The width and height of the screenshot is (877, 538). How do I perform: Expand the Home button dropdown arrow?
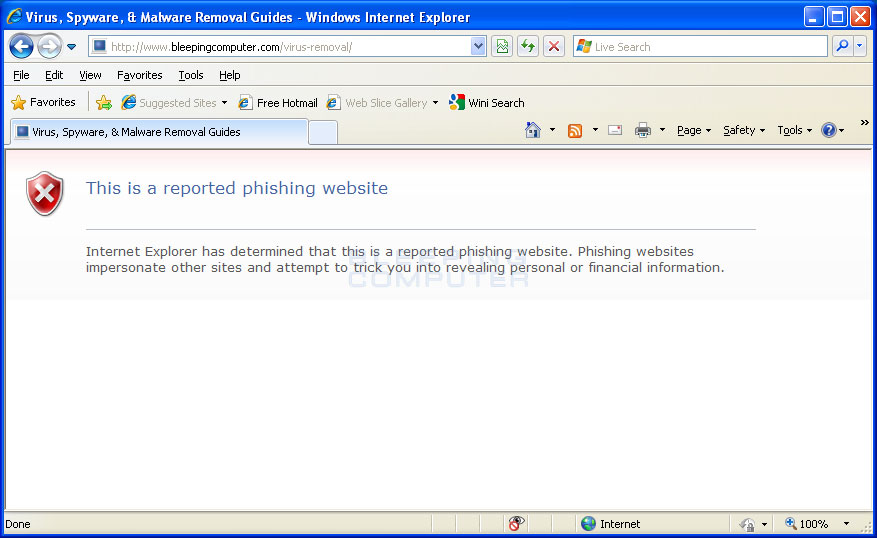552,130
